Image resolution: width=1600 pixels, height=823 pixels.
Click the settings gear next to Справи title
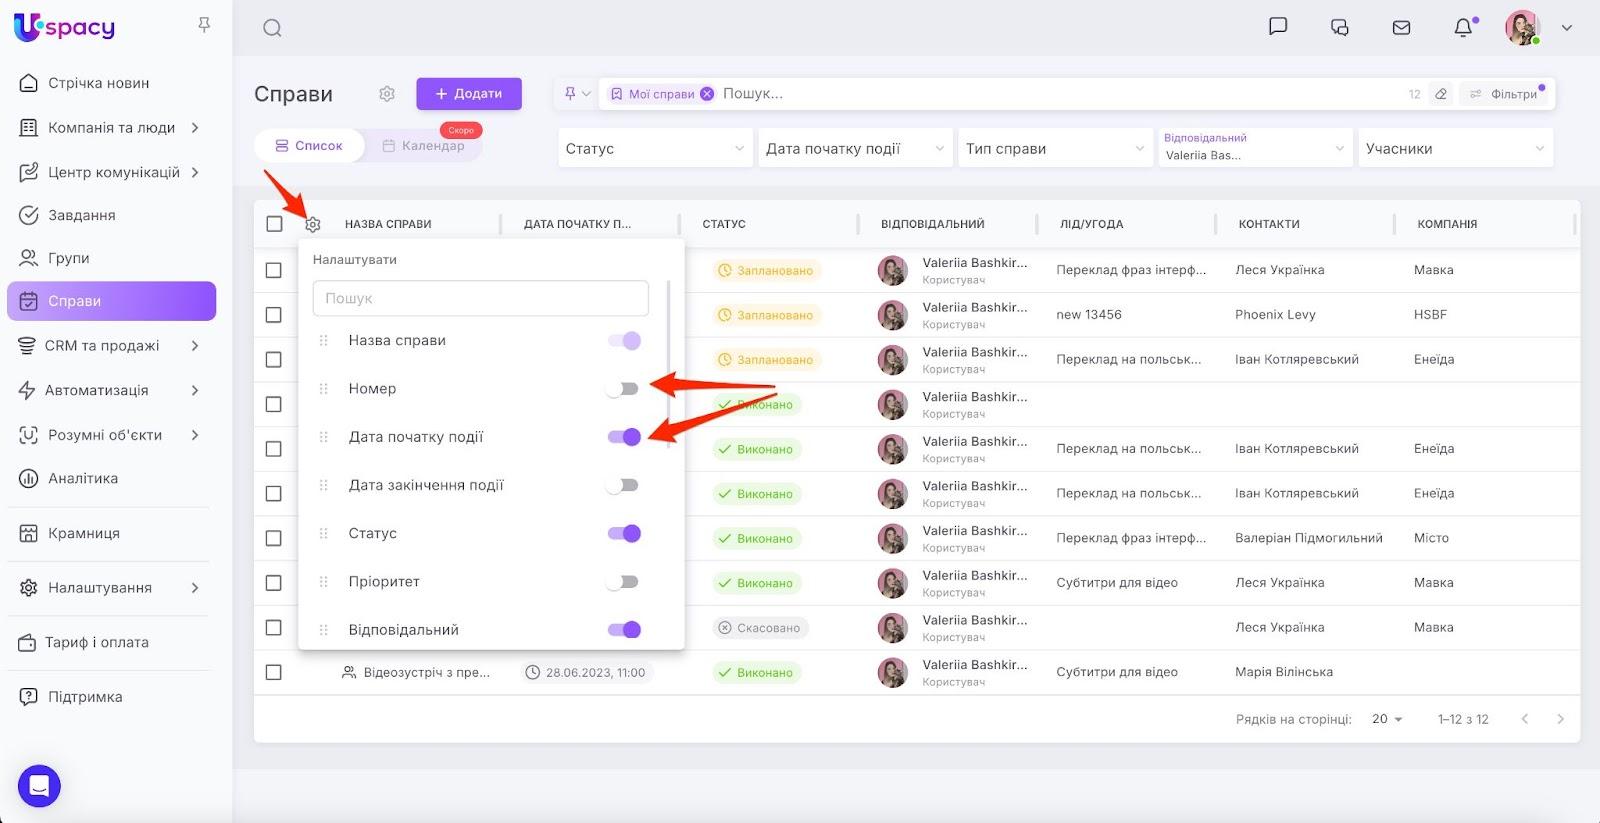[x=387, y=94]
